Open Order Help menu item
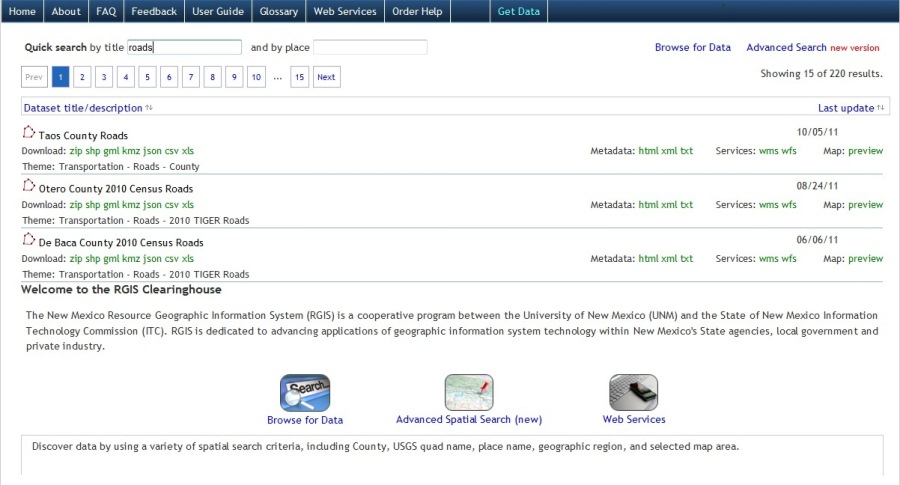Image resolution: width=900 pixels, height=485 pixels. coord(417,11)
